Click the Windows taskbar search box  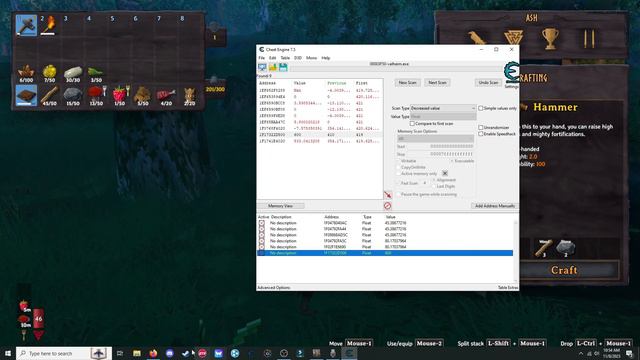click(64, 353)
